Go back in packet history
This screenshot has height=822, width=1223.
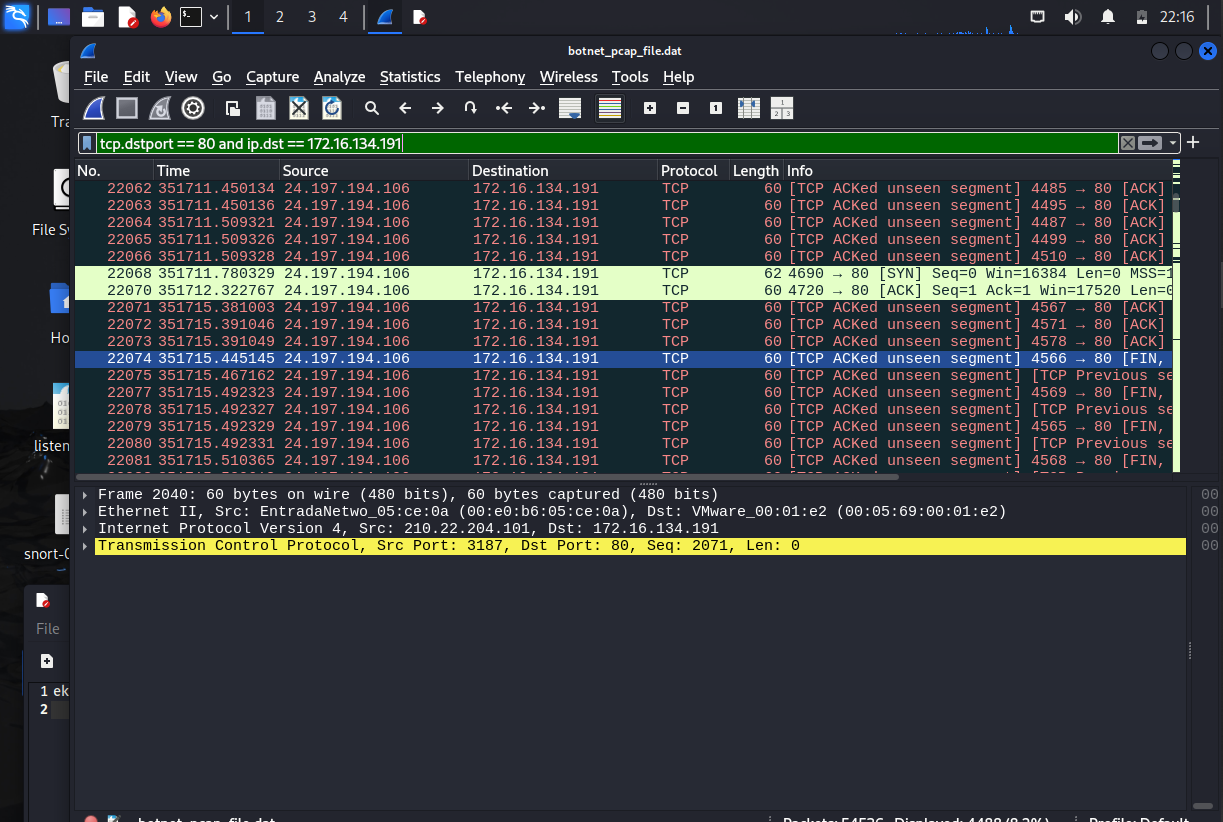pos(405,108)
